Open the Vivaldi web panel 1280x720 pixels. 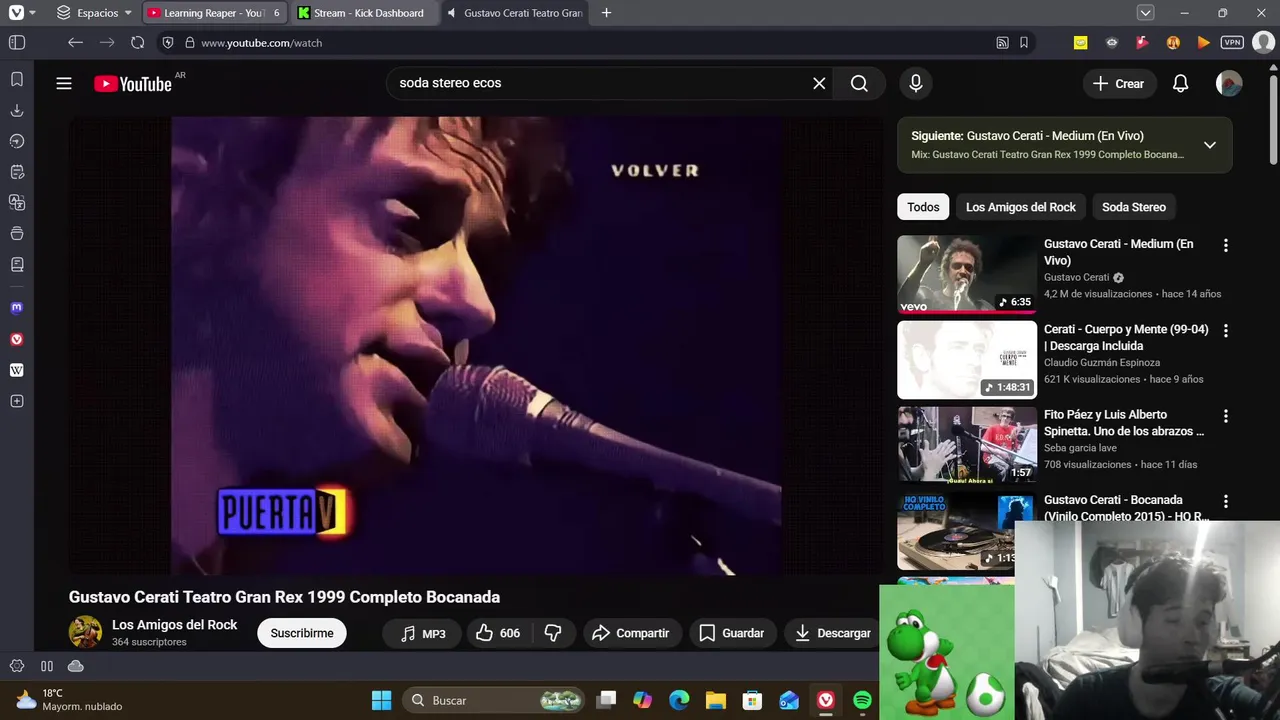17,339
